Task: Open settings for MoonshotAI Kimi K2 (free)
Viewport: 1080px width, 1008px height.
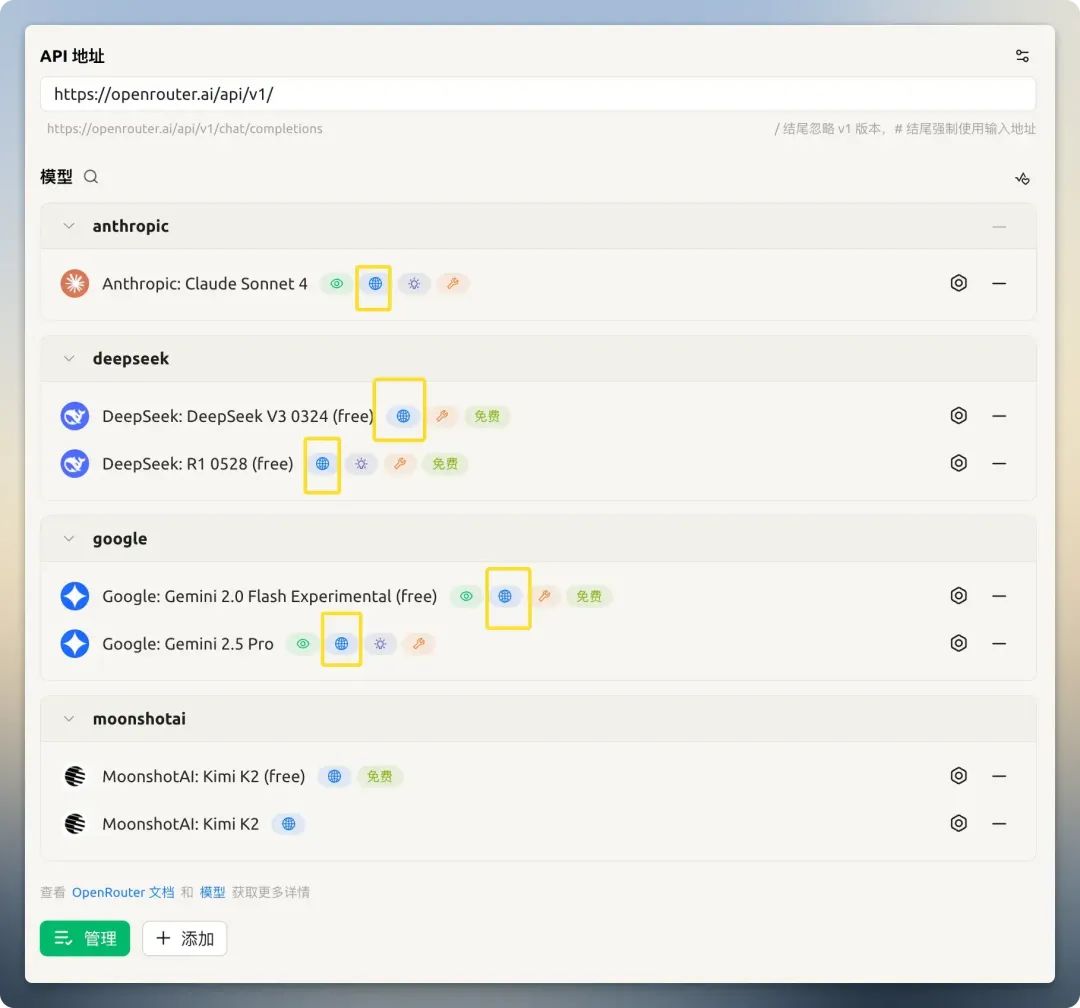Action: tap(959, 776)
